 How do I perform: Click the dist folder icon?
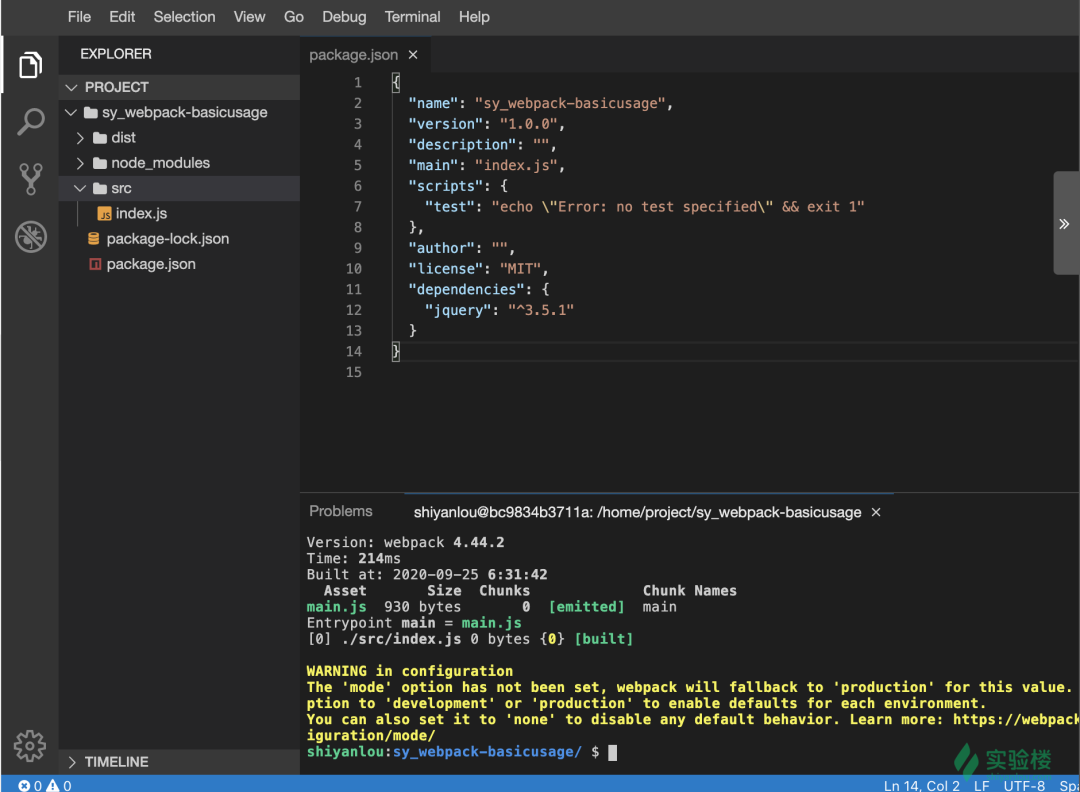(x=100, y=138)
